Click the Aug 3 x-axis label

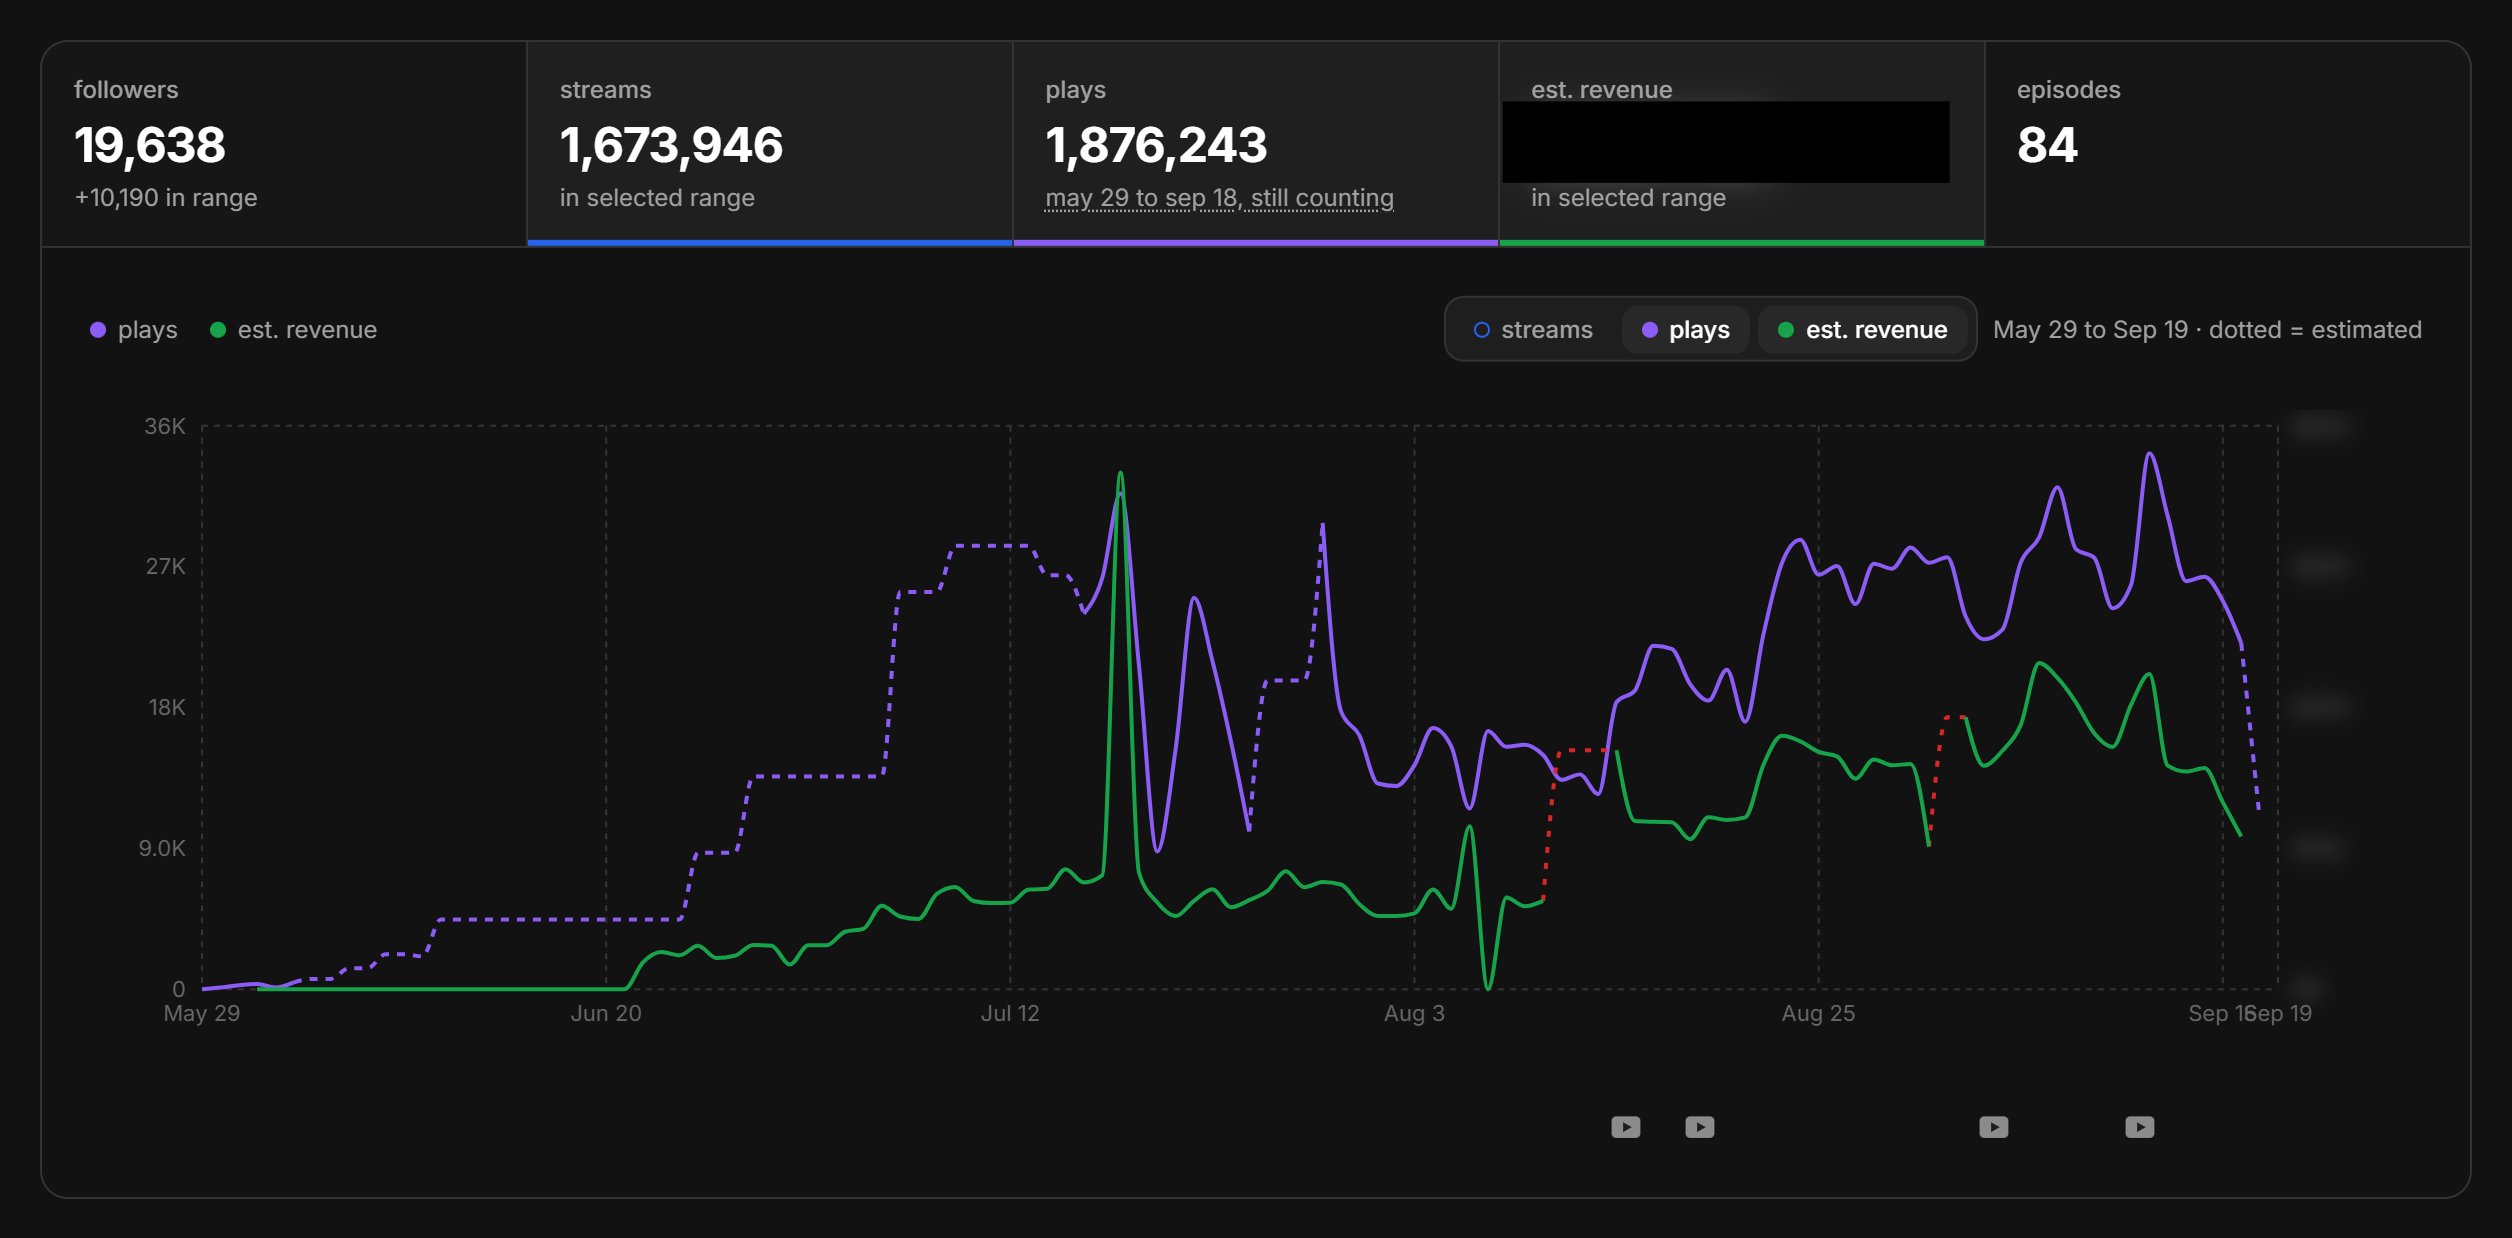point(1414,1014)
